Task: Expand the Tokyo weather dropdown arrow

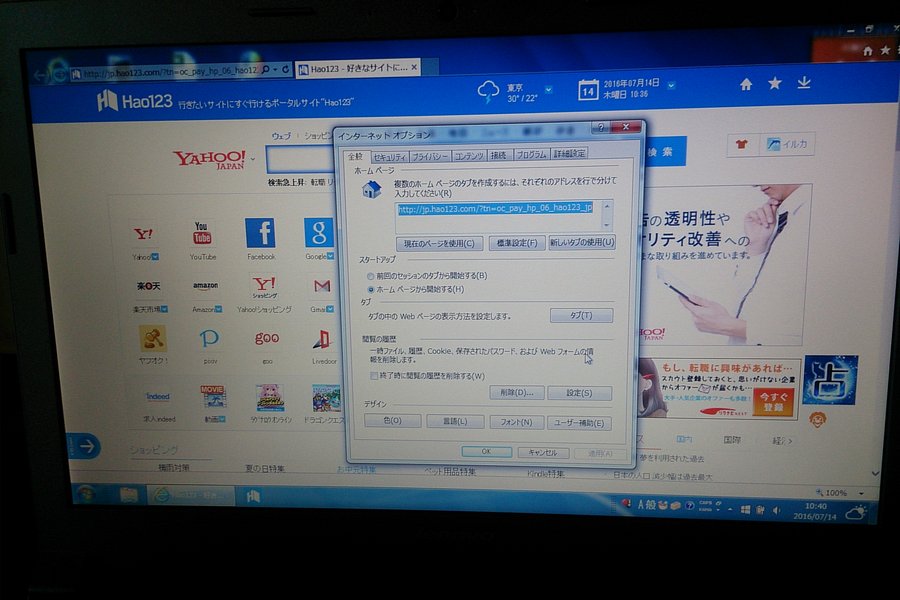Action: tap(549, 90)
